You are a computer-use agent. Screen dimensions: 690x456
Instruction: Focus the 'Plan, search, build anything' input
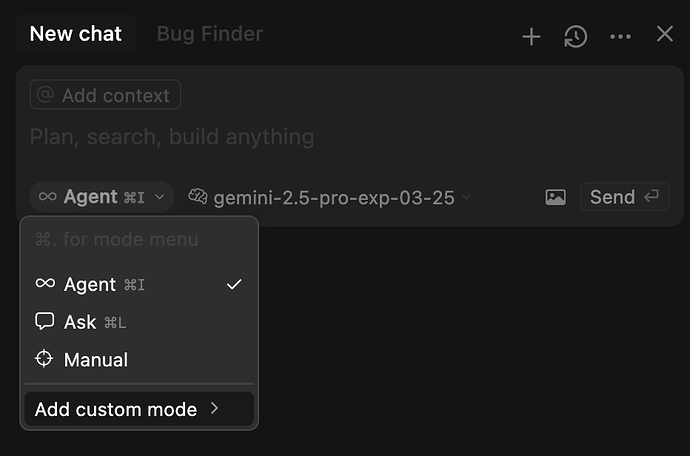coord(349,136)
